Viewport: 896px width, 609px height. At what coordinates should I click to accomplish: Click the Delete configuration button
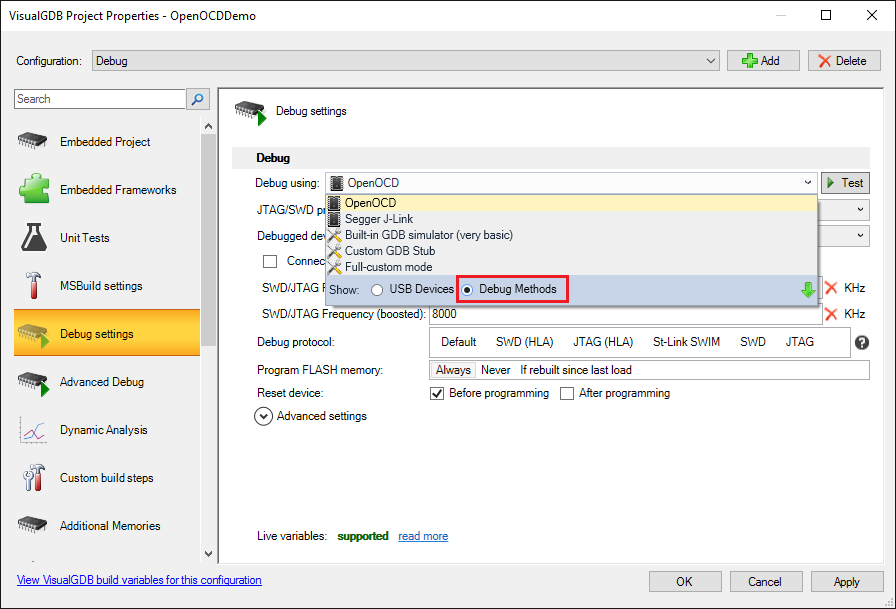[x=844, y=61]
